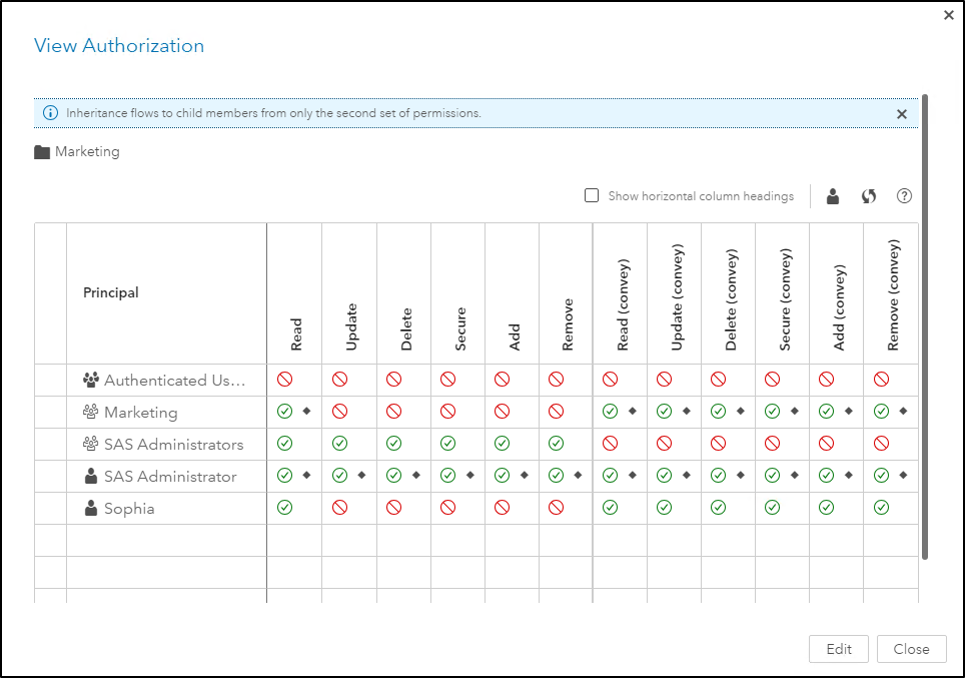Close the View Authorization dialog window
The image size is (965, 678).
point(949,15)
